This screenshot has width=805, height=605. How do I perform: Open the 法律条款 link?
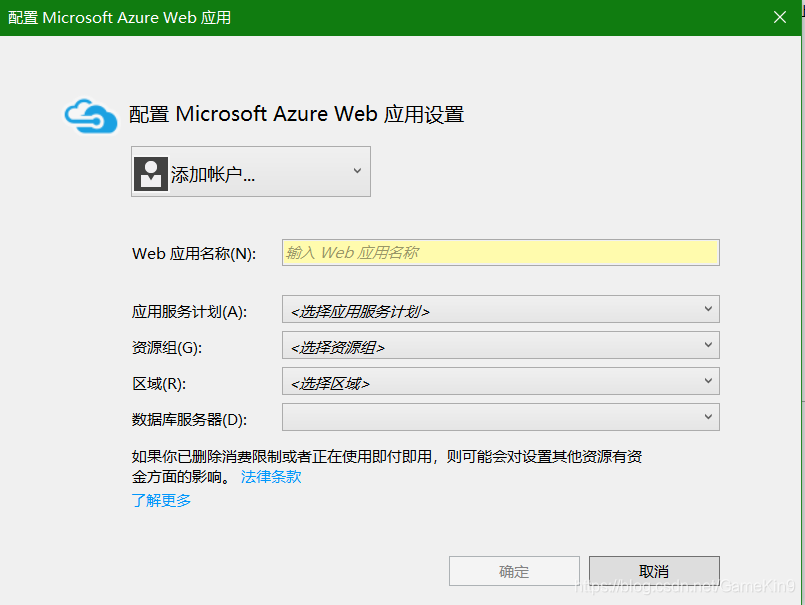pos(271,477)
